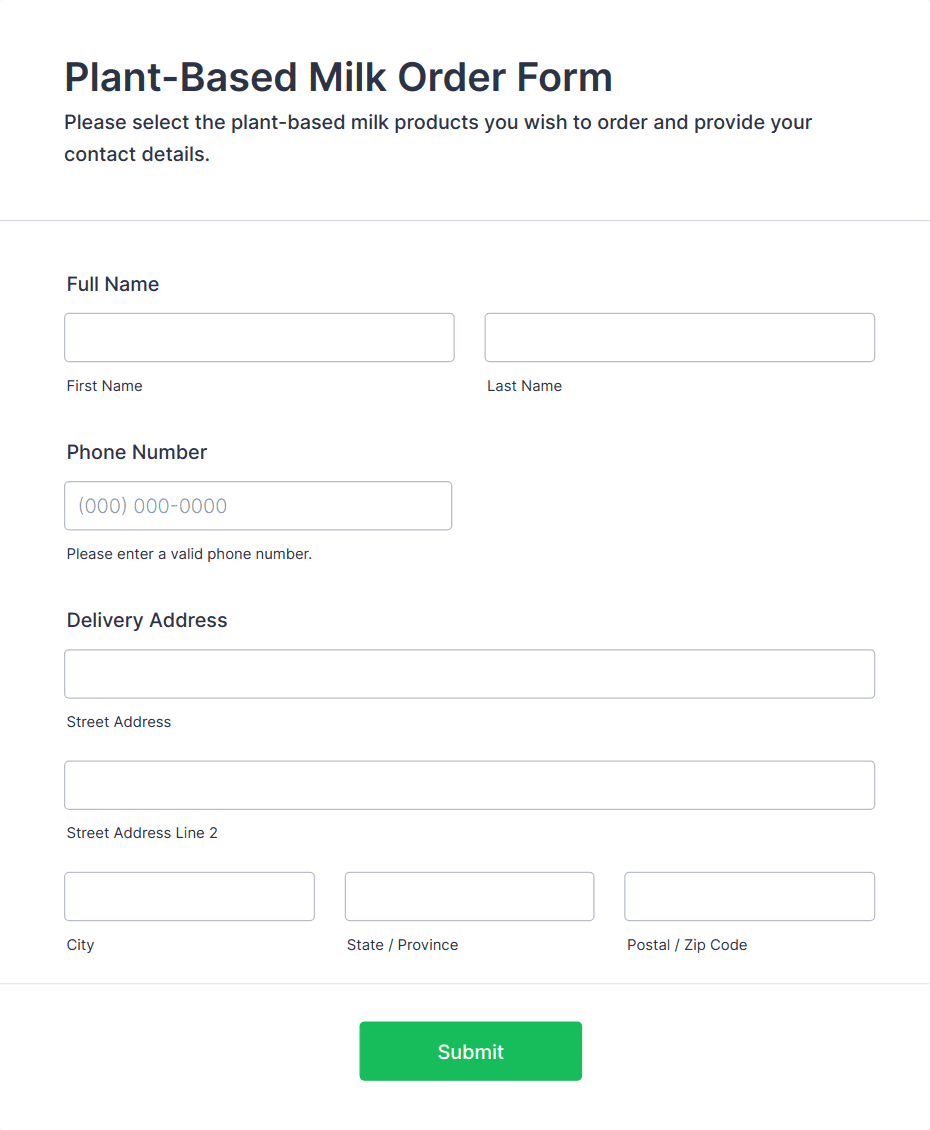This screenshot has height=1130, width=930.
Task: Select the State / Province text box
Action: point(469,896)
